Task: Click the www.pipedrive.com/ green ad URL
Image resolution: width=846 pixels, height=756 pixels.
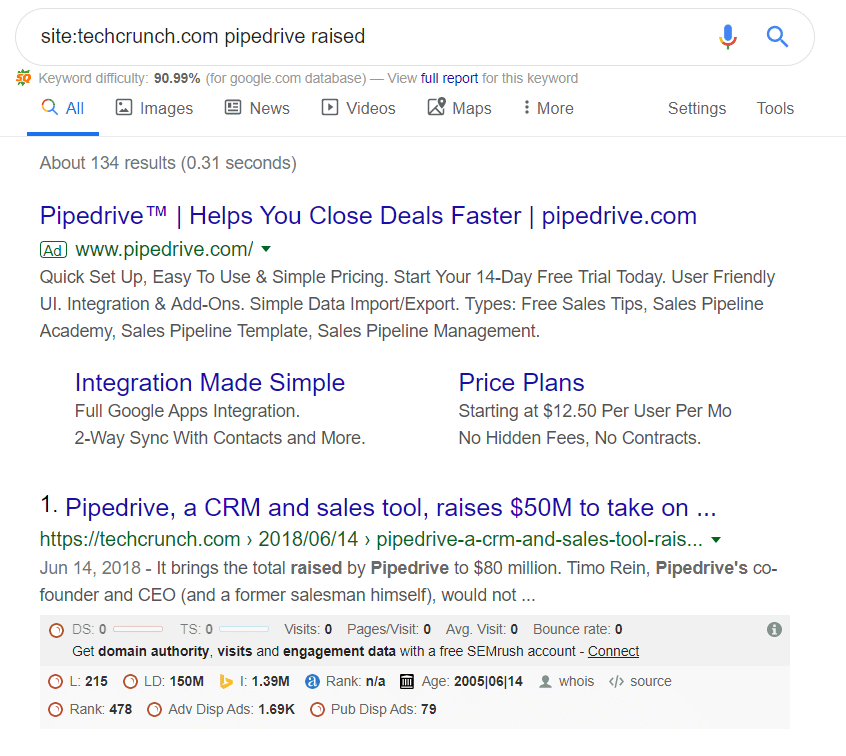Action: click(164, 249)
